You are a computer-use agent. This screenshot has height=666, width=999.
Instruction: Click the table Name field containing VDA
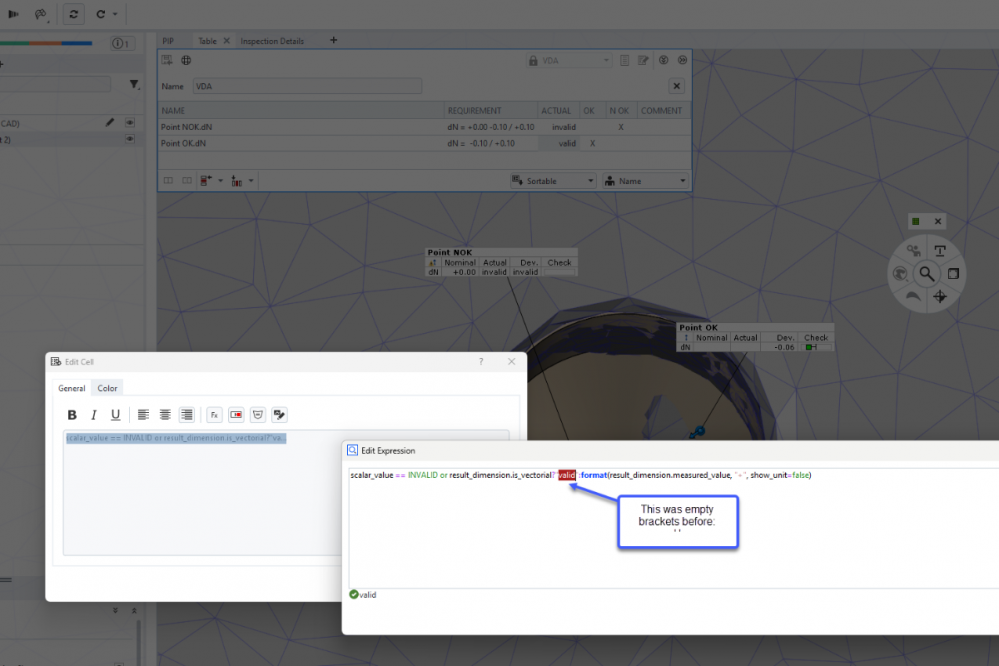(x=305, y=86)
